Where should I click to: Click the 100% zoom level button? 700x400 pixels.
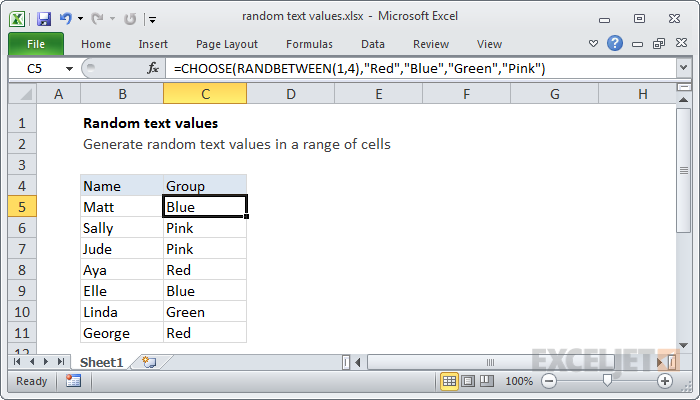click(x=518, y=381)
